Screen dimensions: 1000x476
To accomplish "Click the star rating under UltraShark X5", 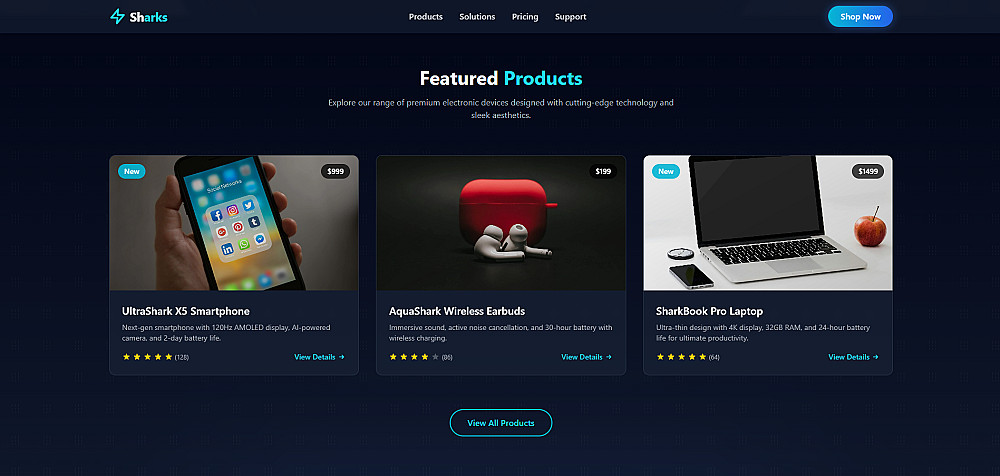I will pyautogui.click(x=147, y=357).
